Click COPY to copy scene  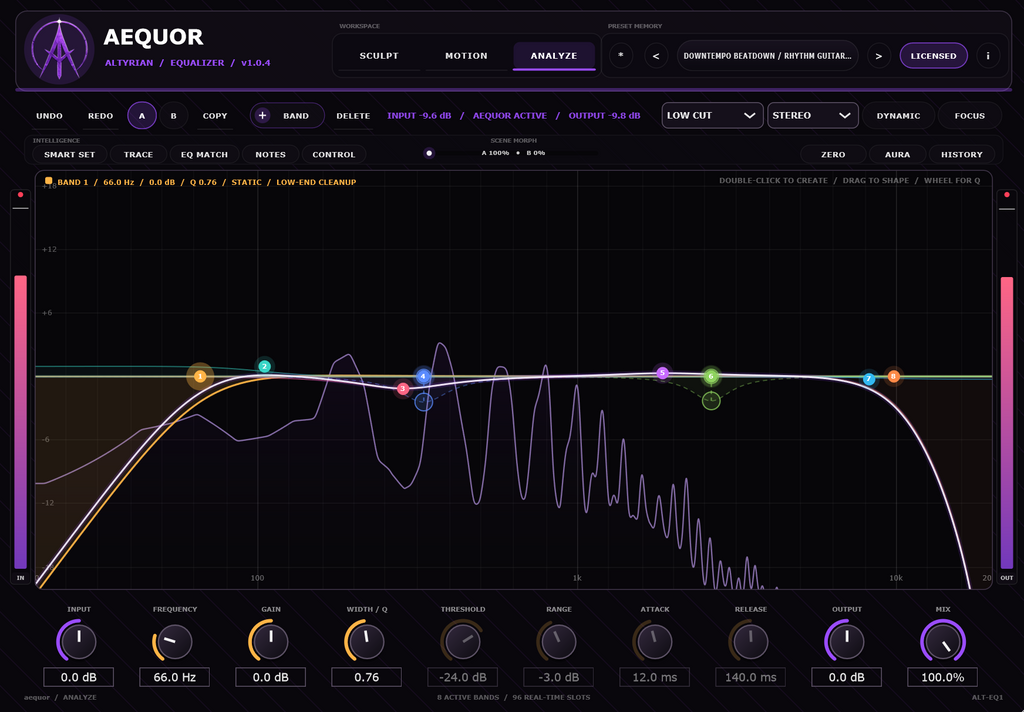pyautogui.click(x=215, y=116)
